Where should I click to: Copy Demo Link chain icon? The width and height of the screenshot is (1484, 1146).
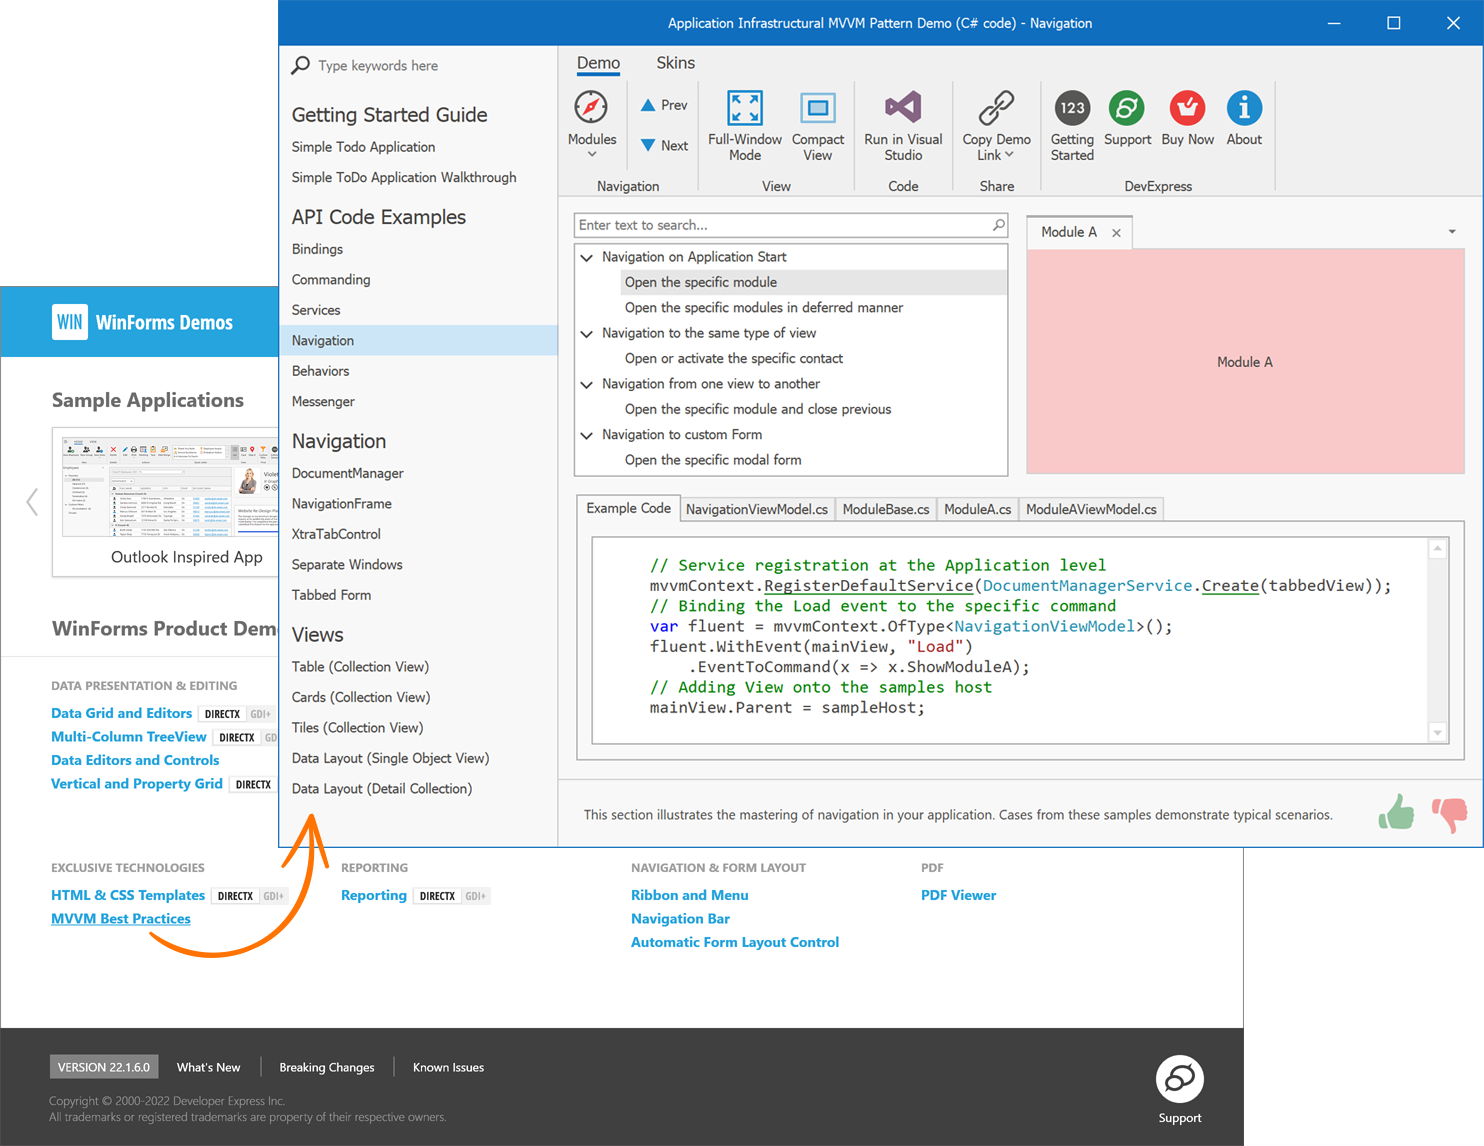tap(996, 108)
